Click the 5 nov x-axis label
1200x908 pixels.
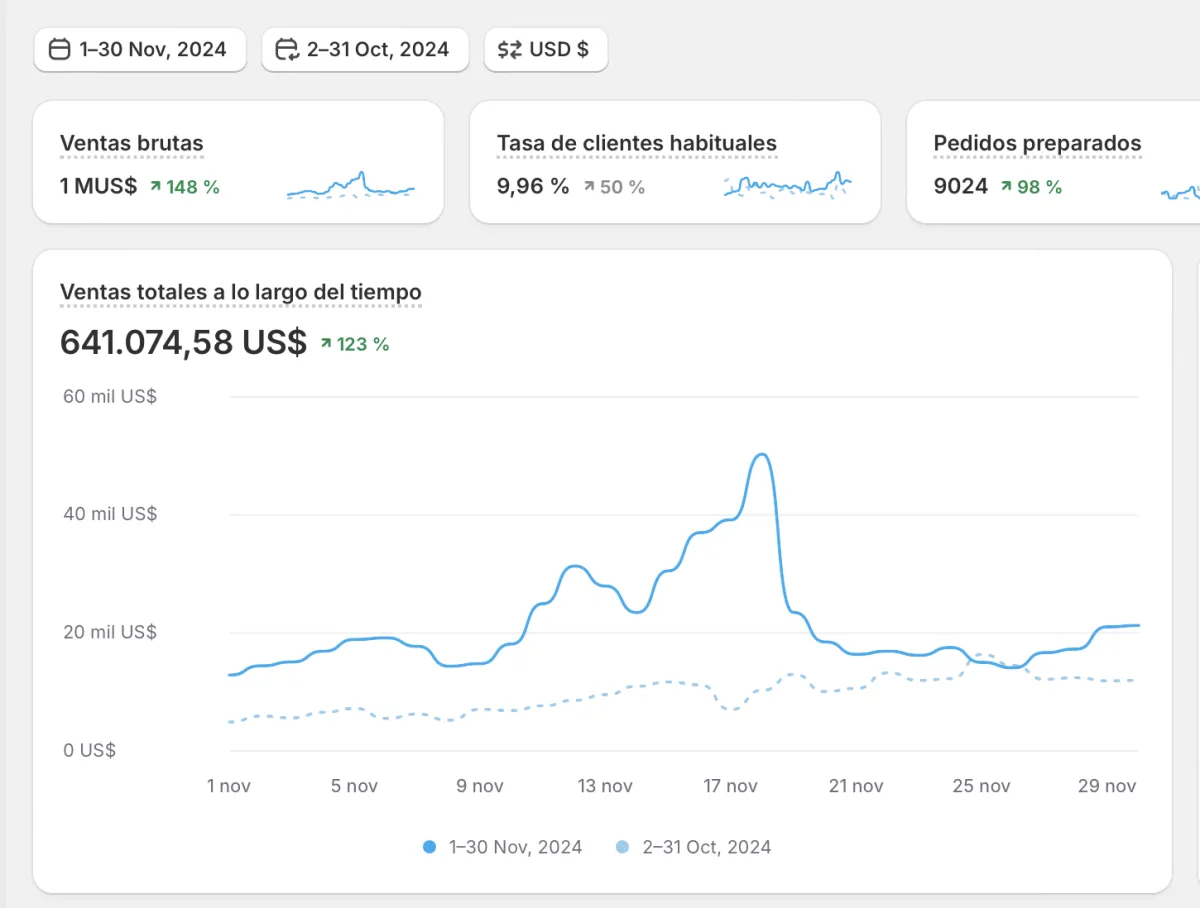pyautogui.click(x=354, y=786)
